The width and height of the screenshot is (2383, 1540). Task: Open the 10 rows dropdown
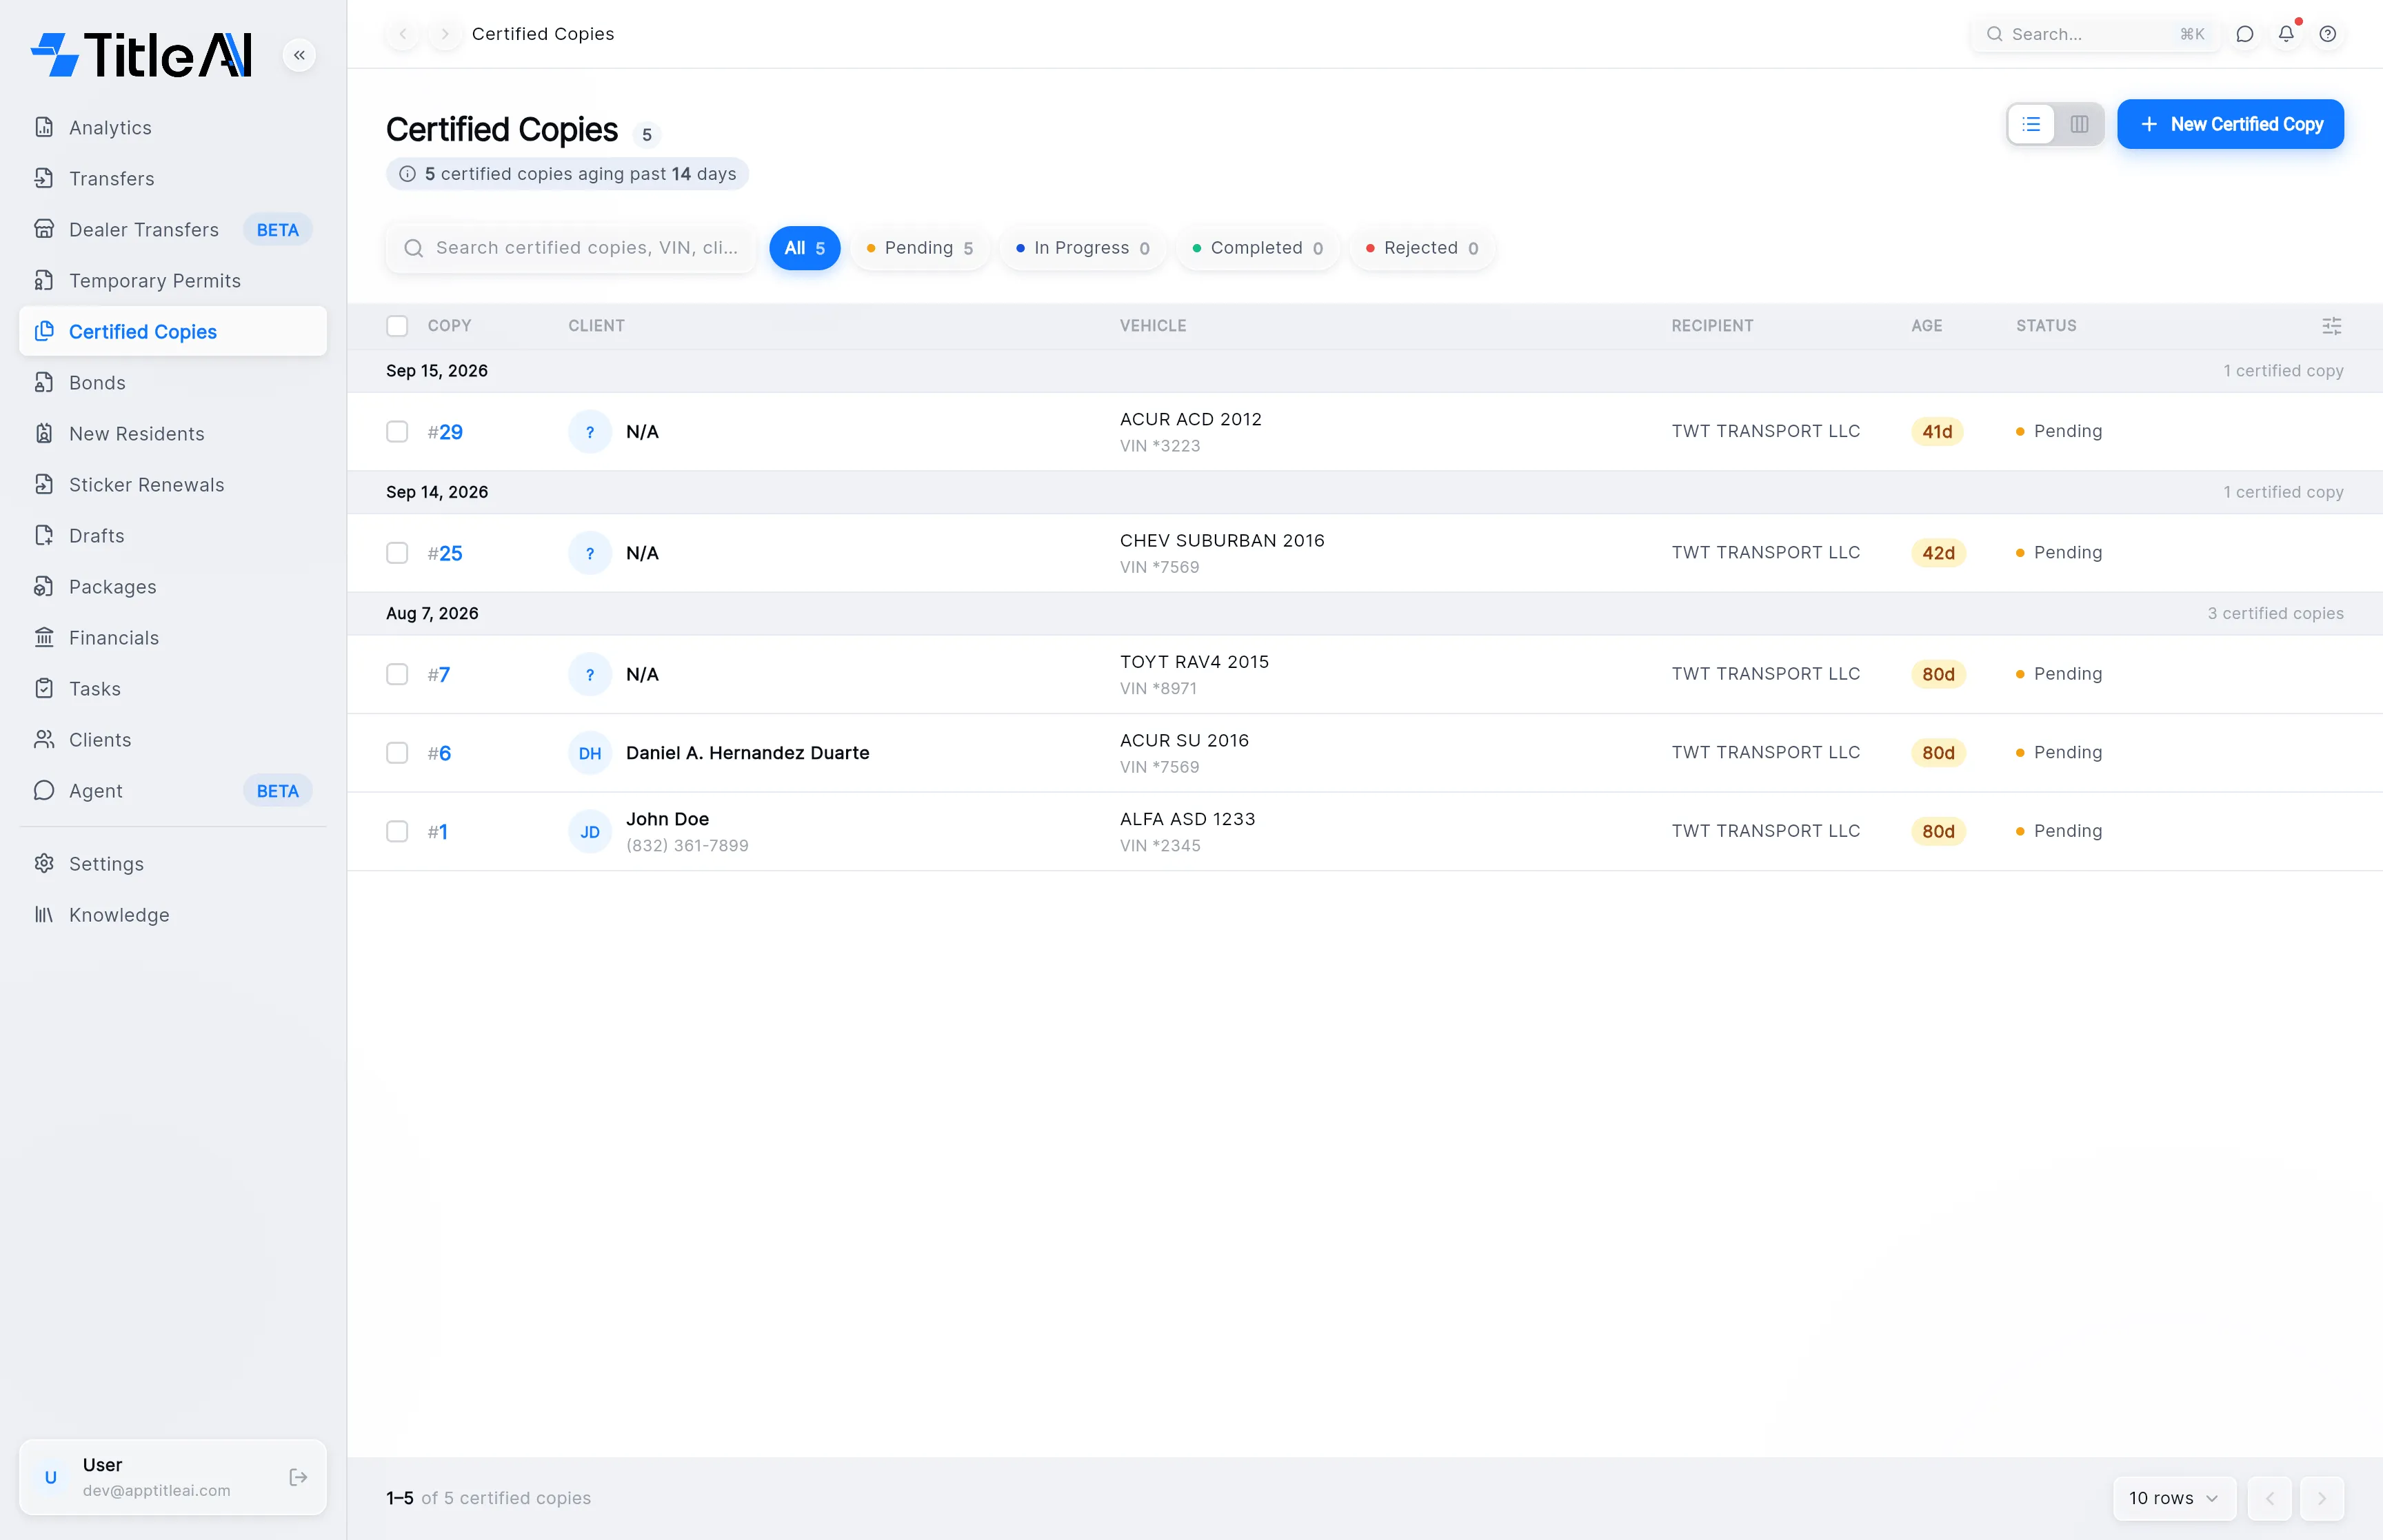click(x=2174, y=1498)
